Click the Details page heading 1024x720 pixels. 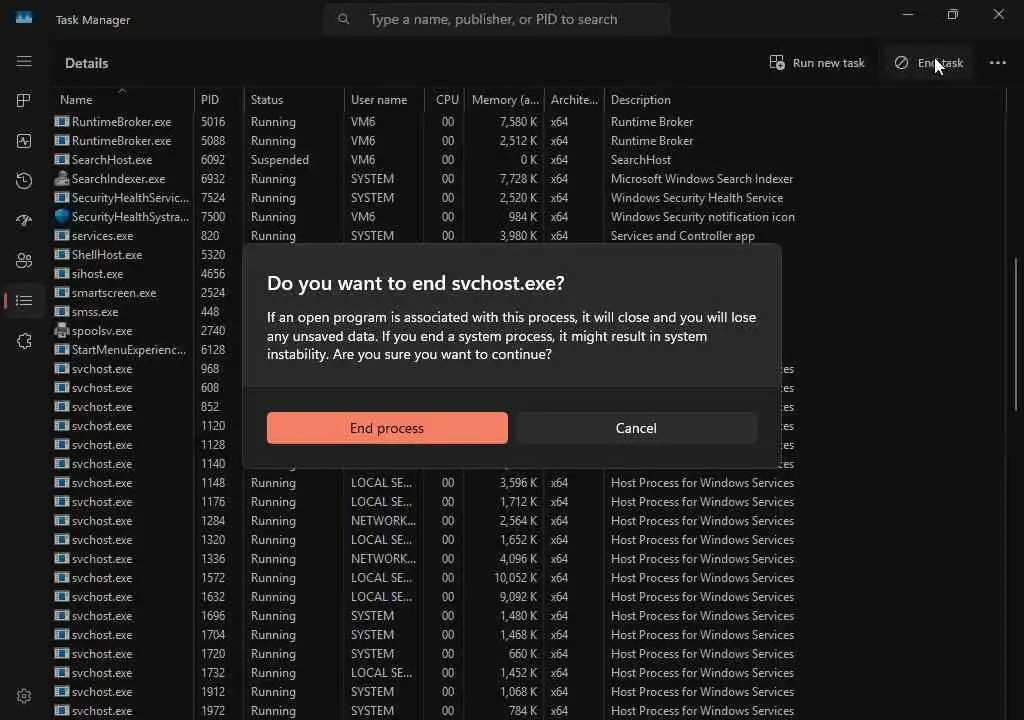pyautogui.click(x=87, y=63)
